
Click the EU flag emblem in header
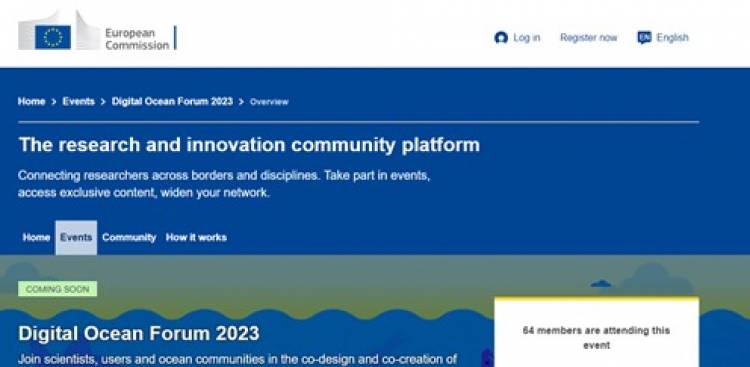pyautogui.click(x=53, y=37)
